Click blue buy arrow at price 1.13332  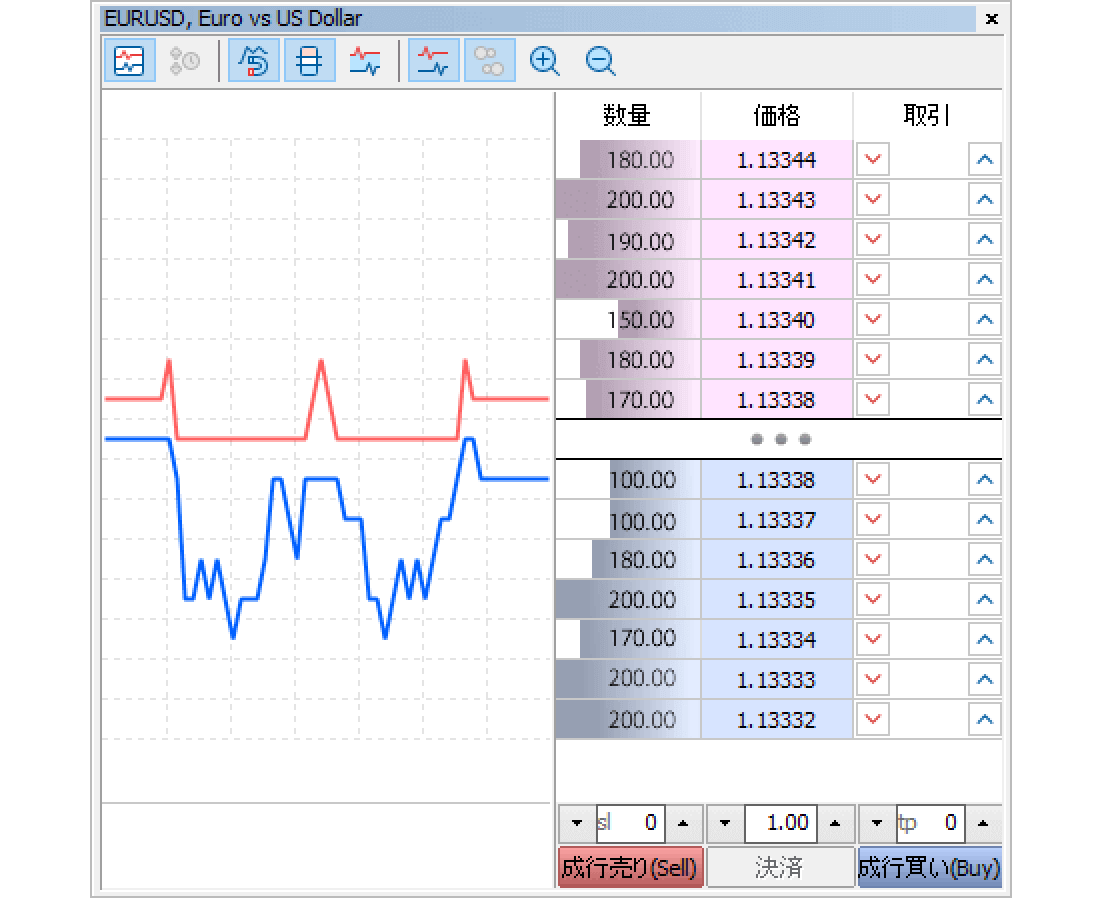tap(985, 719)
